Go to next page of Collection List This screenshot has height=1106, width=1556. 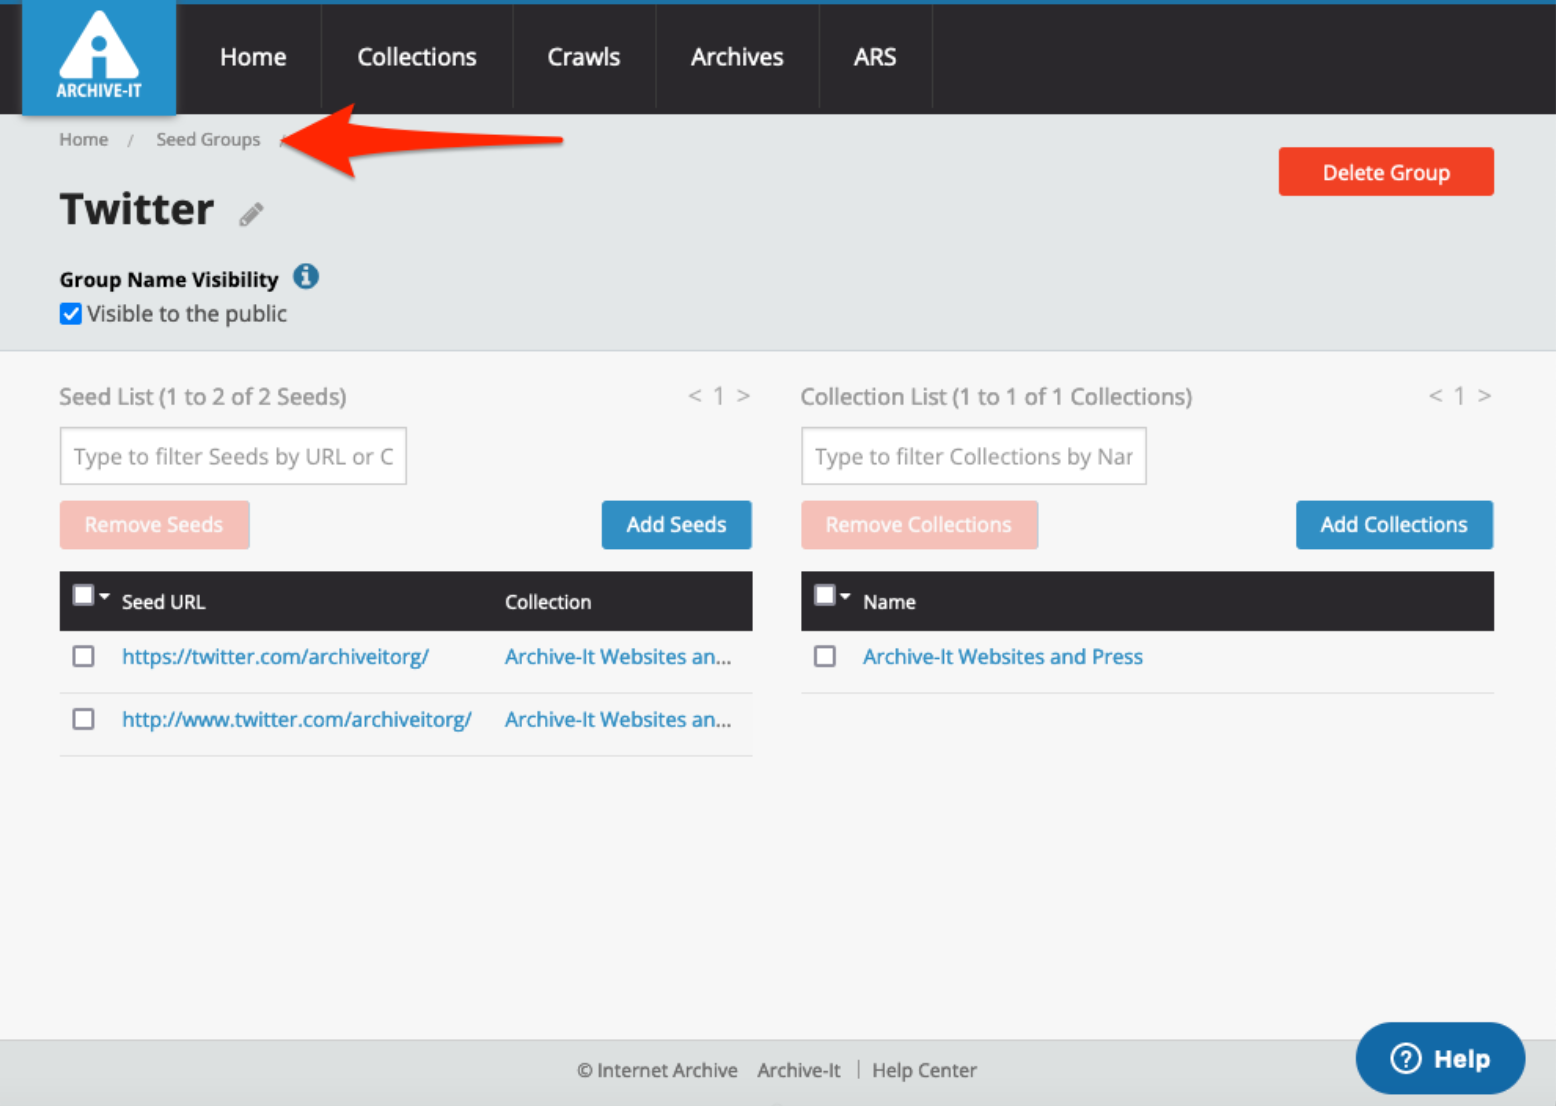(1484, 396)
